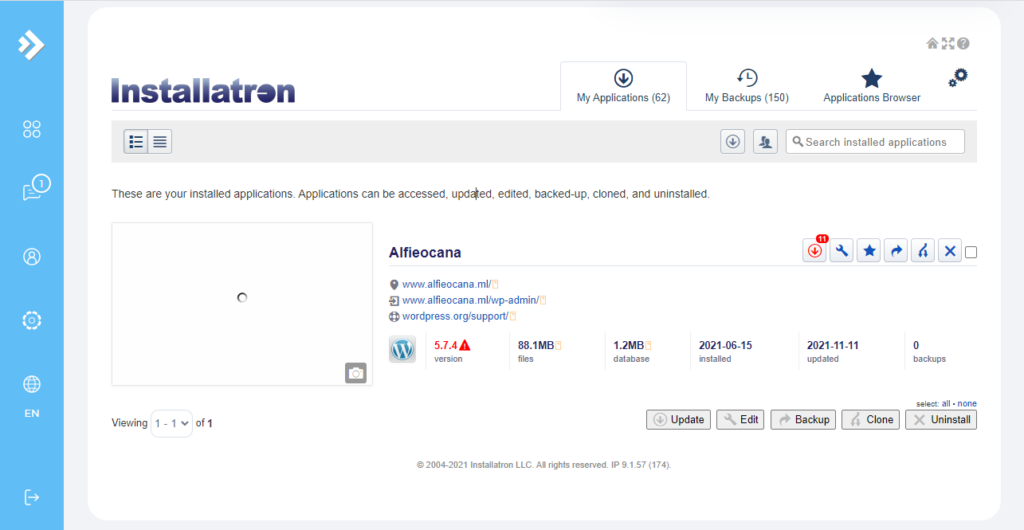Click the star icon for Alfieocana
This screenshot has width=1024, height=530.
point(869,251)
